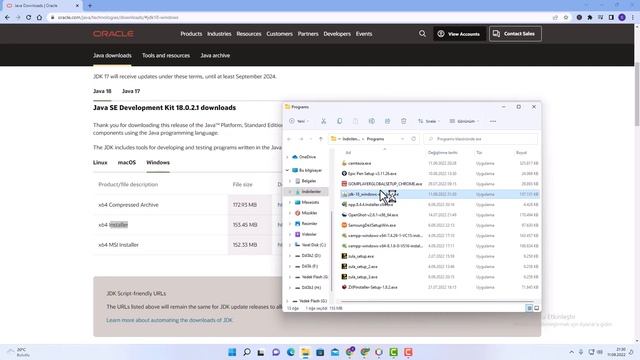This screenshot has width=640, height=360.
Task: Reload the Chrome page
Action: click(29, 18)
